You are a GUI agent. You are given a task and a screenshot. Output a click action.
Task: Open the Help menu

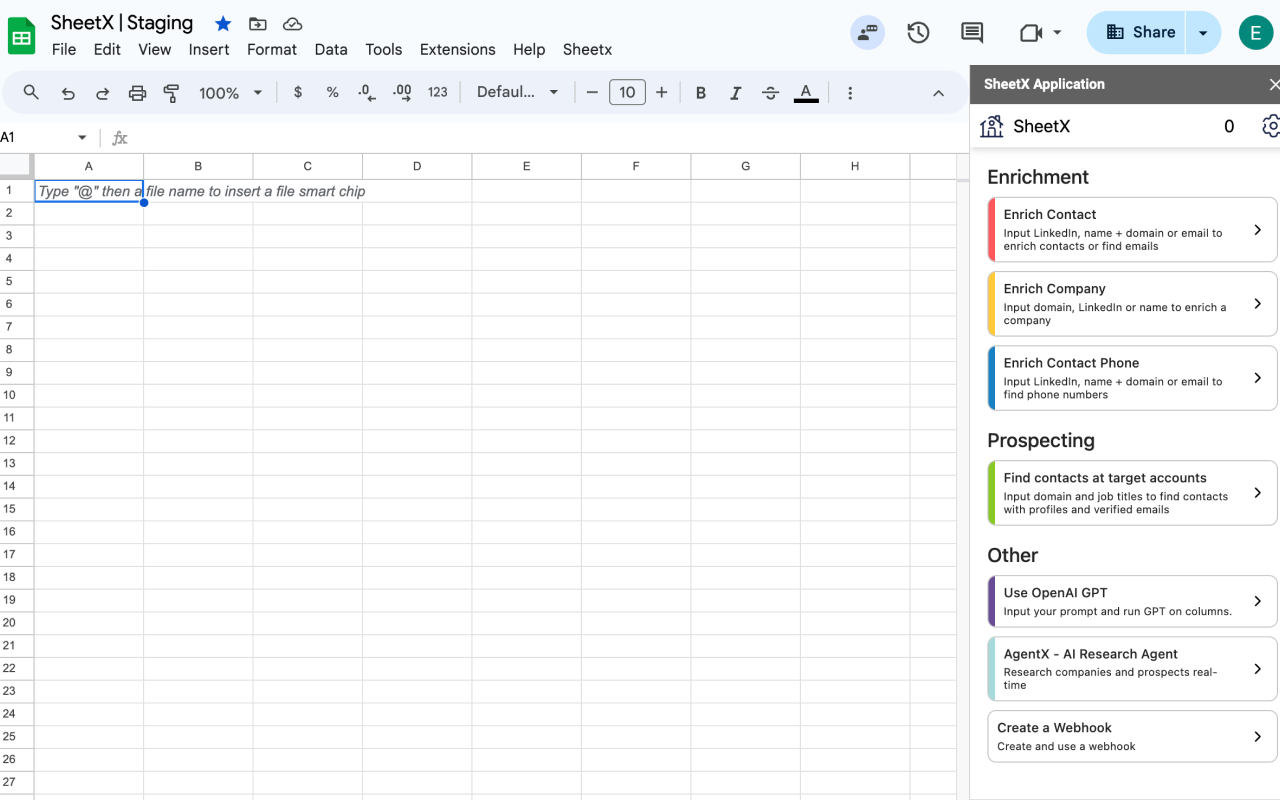point(529,49)
